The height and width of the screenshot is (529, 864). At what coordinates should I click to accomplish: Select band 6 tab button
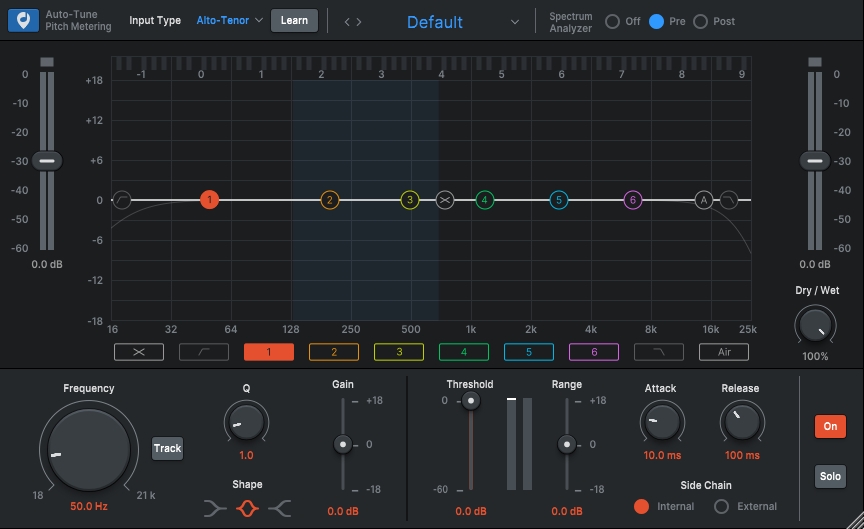coord(594,352)
